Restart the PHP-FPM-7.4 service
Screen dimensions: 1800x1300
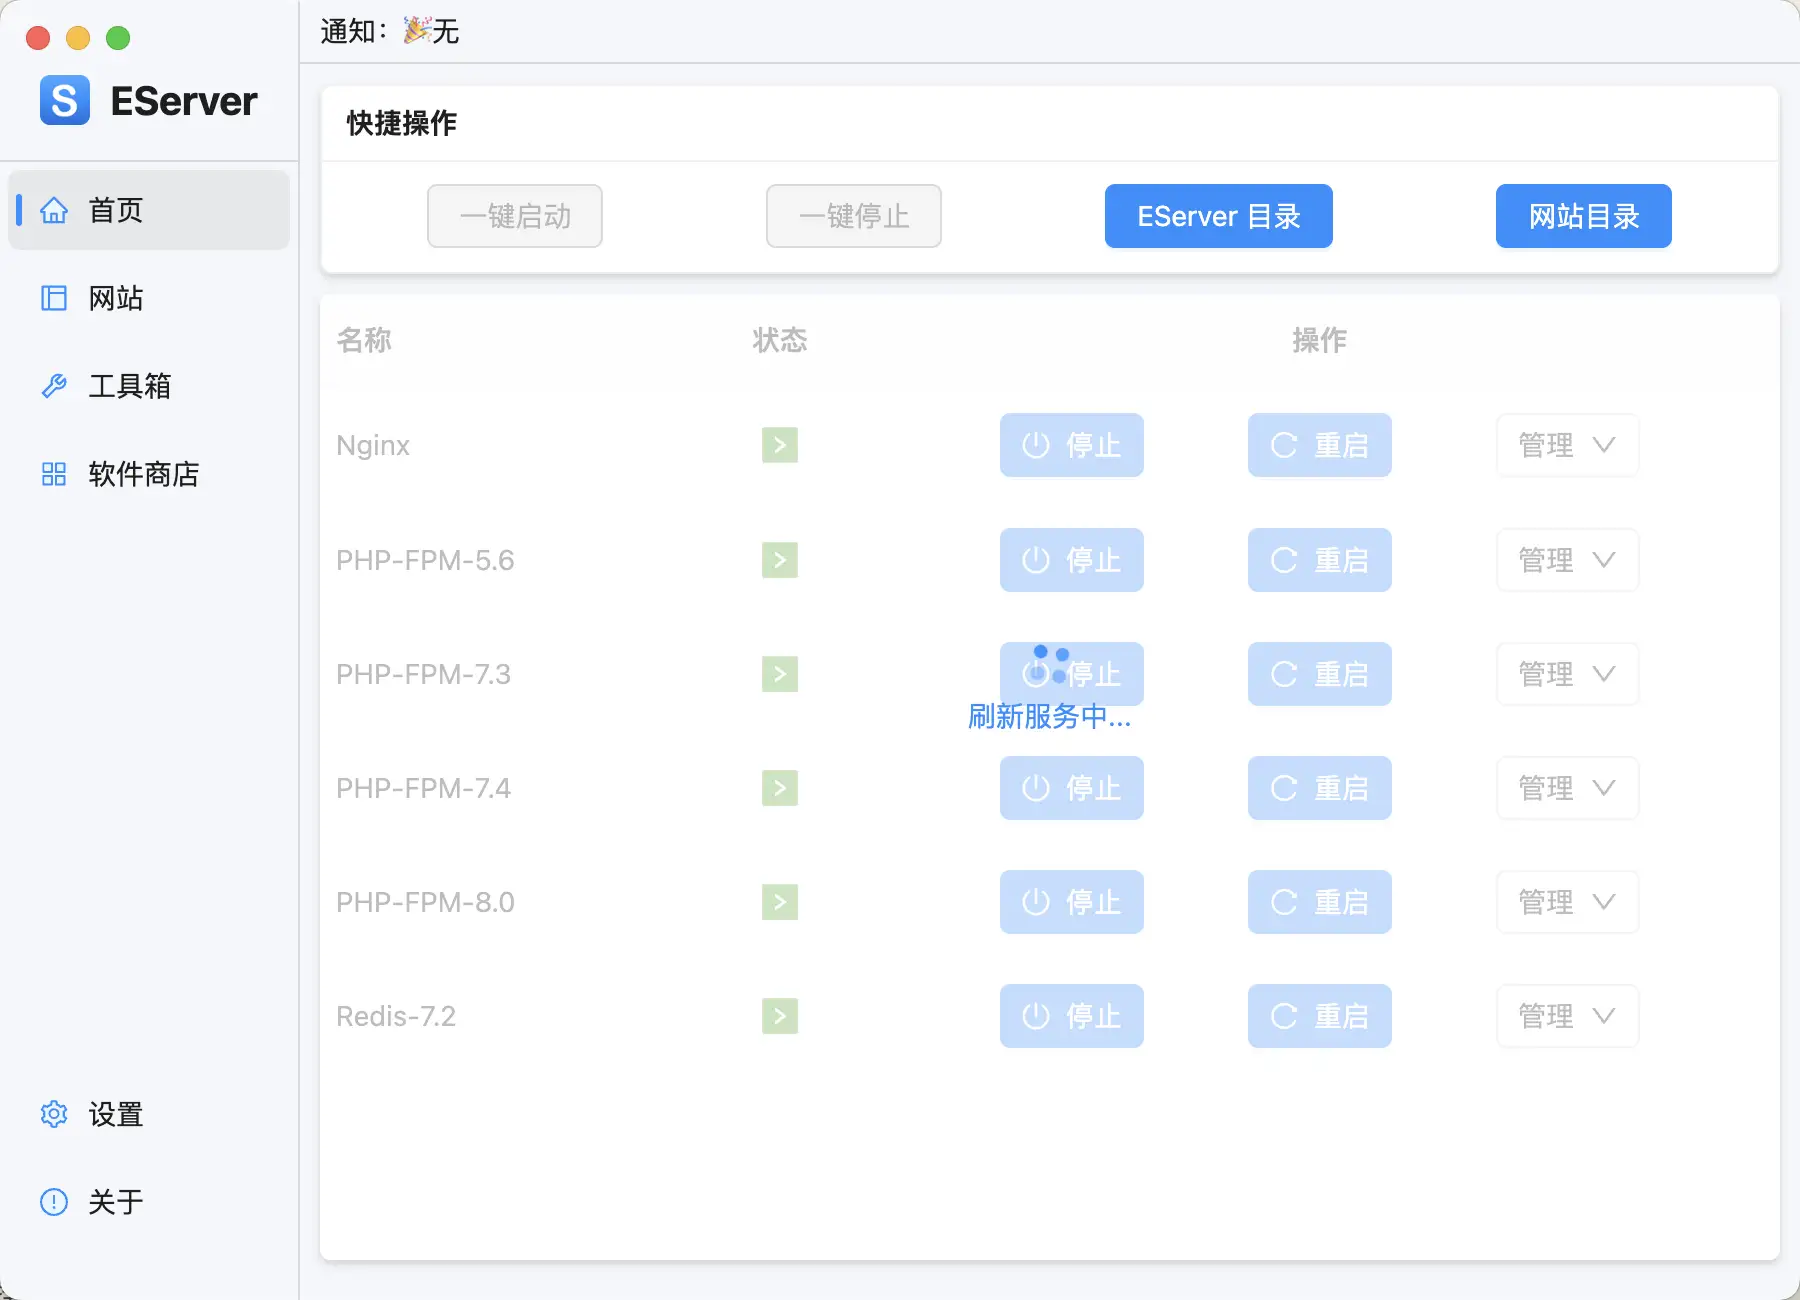coord(1320,788)
